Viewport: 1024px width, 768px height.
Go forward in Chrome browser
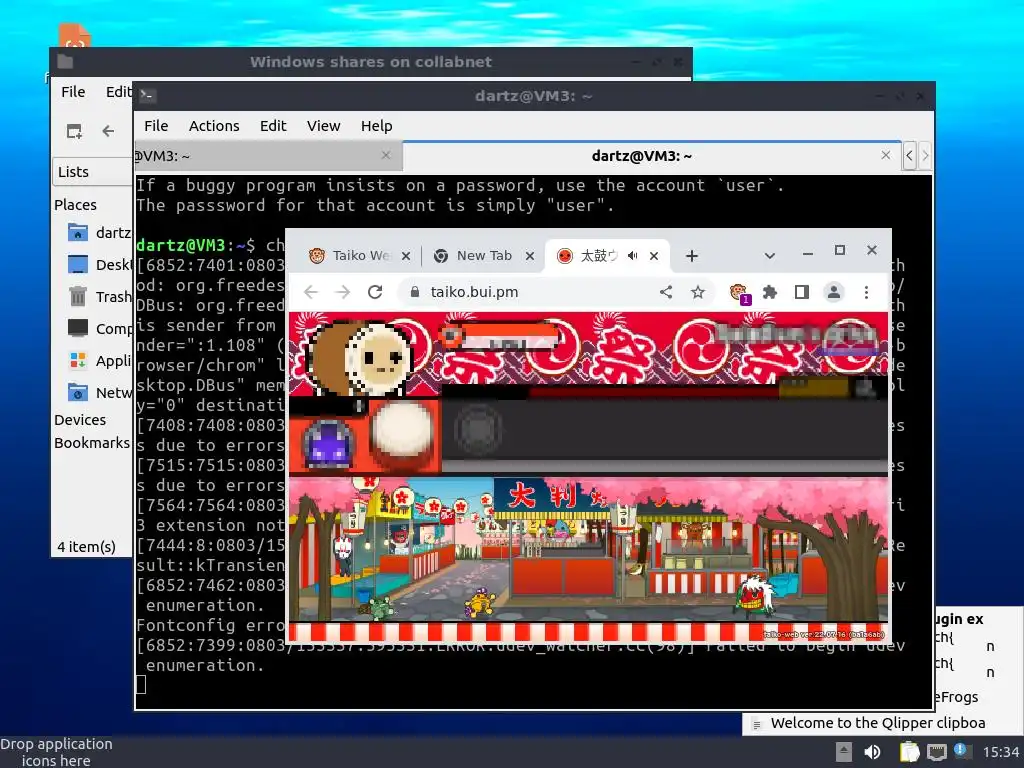coord(343,292)
